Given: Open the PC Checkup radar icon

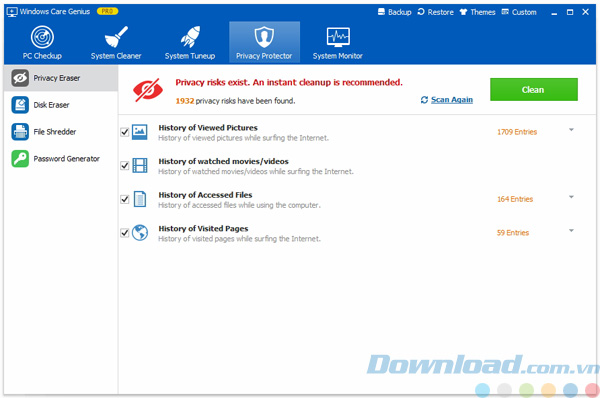Looking at the screenshot, I should [x=42, y=37].
